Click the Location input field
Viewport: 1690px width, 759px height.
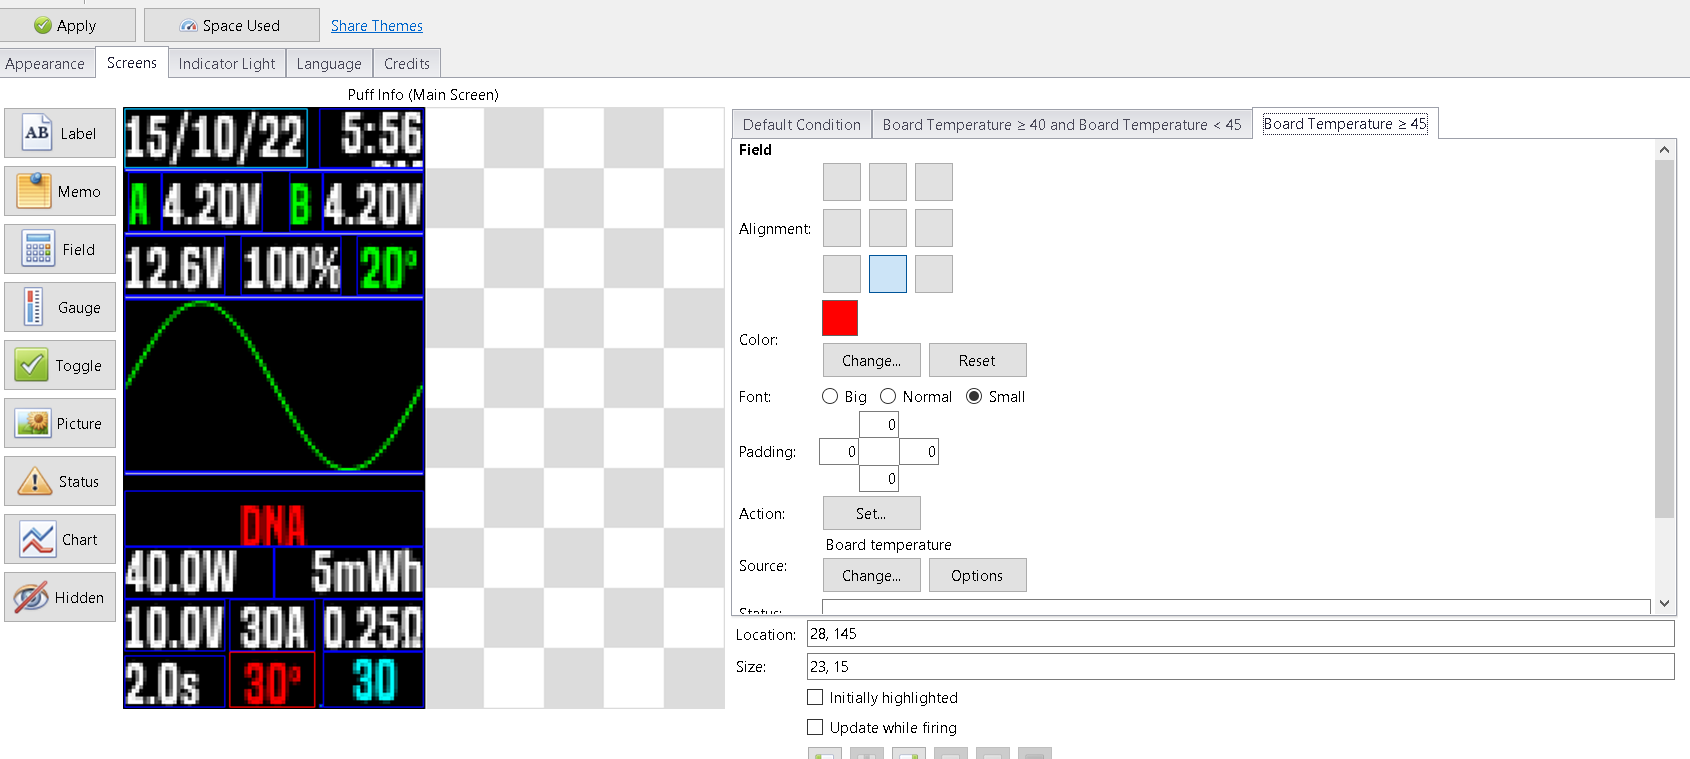pyautogui.click(x=1240, y=634)
